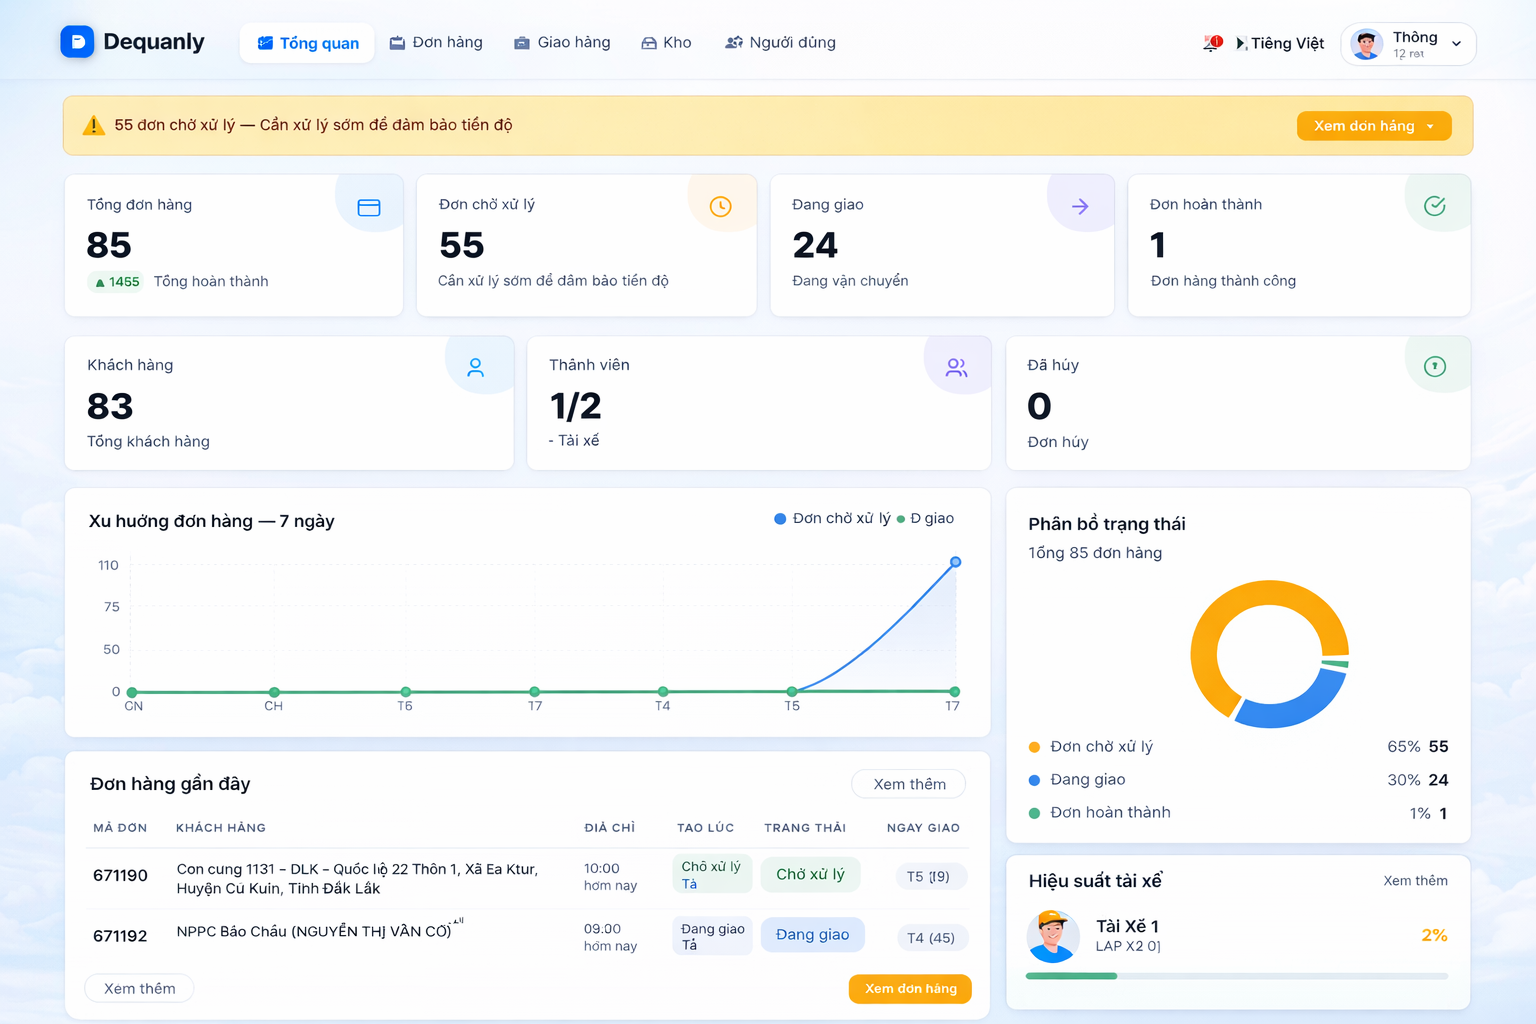This screenshot has width=1536, height=1024.
Task: Click the Tài Xế 1 driver avatar
Action: 1053,936
